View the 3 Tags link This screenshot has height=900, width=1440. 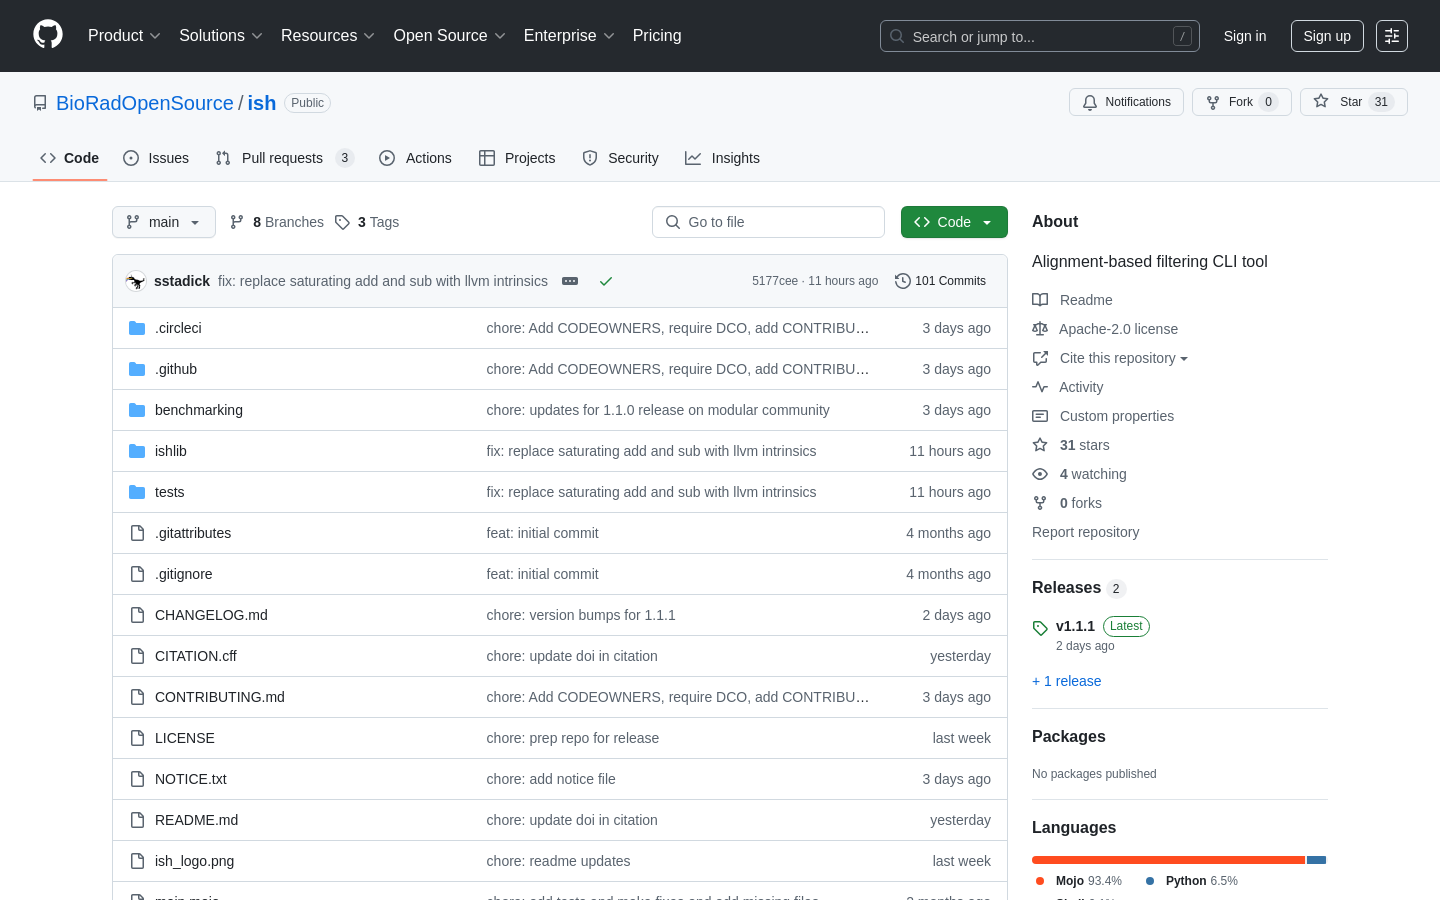tap(367, 222)
